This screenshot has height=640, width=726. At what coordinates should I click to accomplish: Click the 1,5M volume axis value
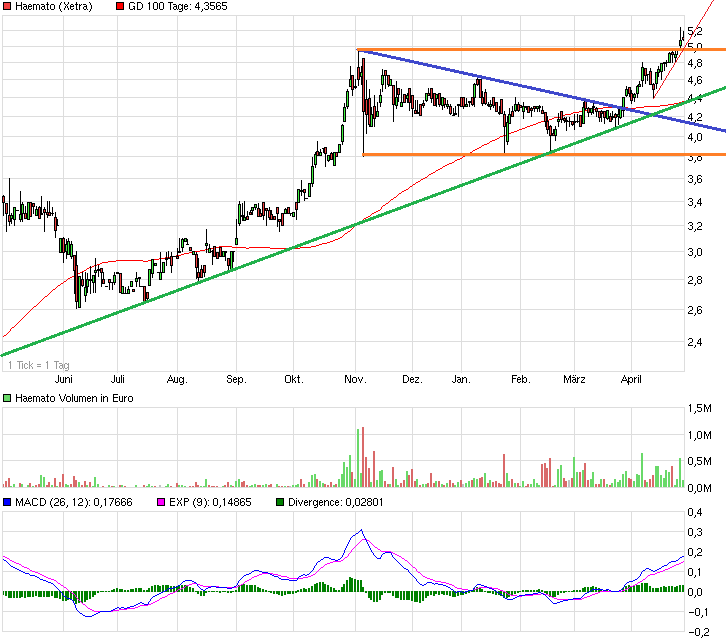[699, 408]
